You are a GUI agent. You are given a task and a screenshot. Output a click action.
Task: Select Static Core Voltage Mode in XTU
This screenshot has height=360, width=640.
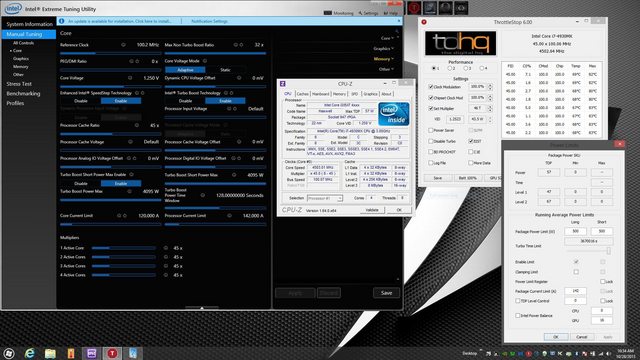click(225, 70)
